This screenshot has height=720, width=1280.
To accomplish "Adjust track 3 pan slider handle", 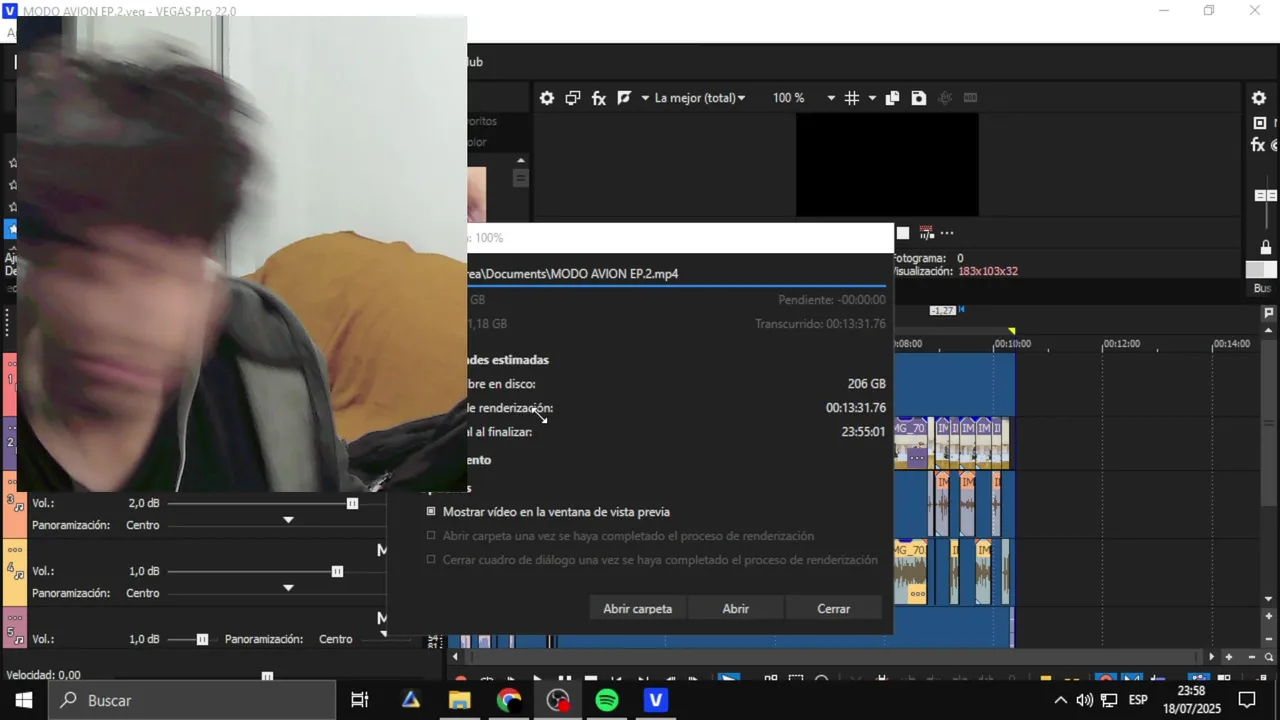I will [x=288, y=520].
